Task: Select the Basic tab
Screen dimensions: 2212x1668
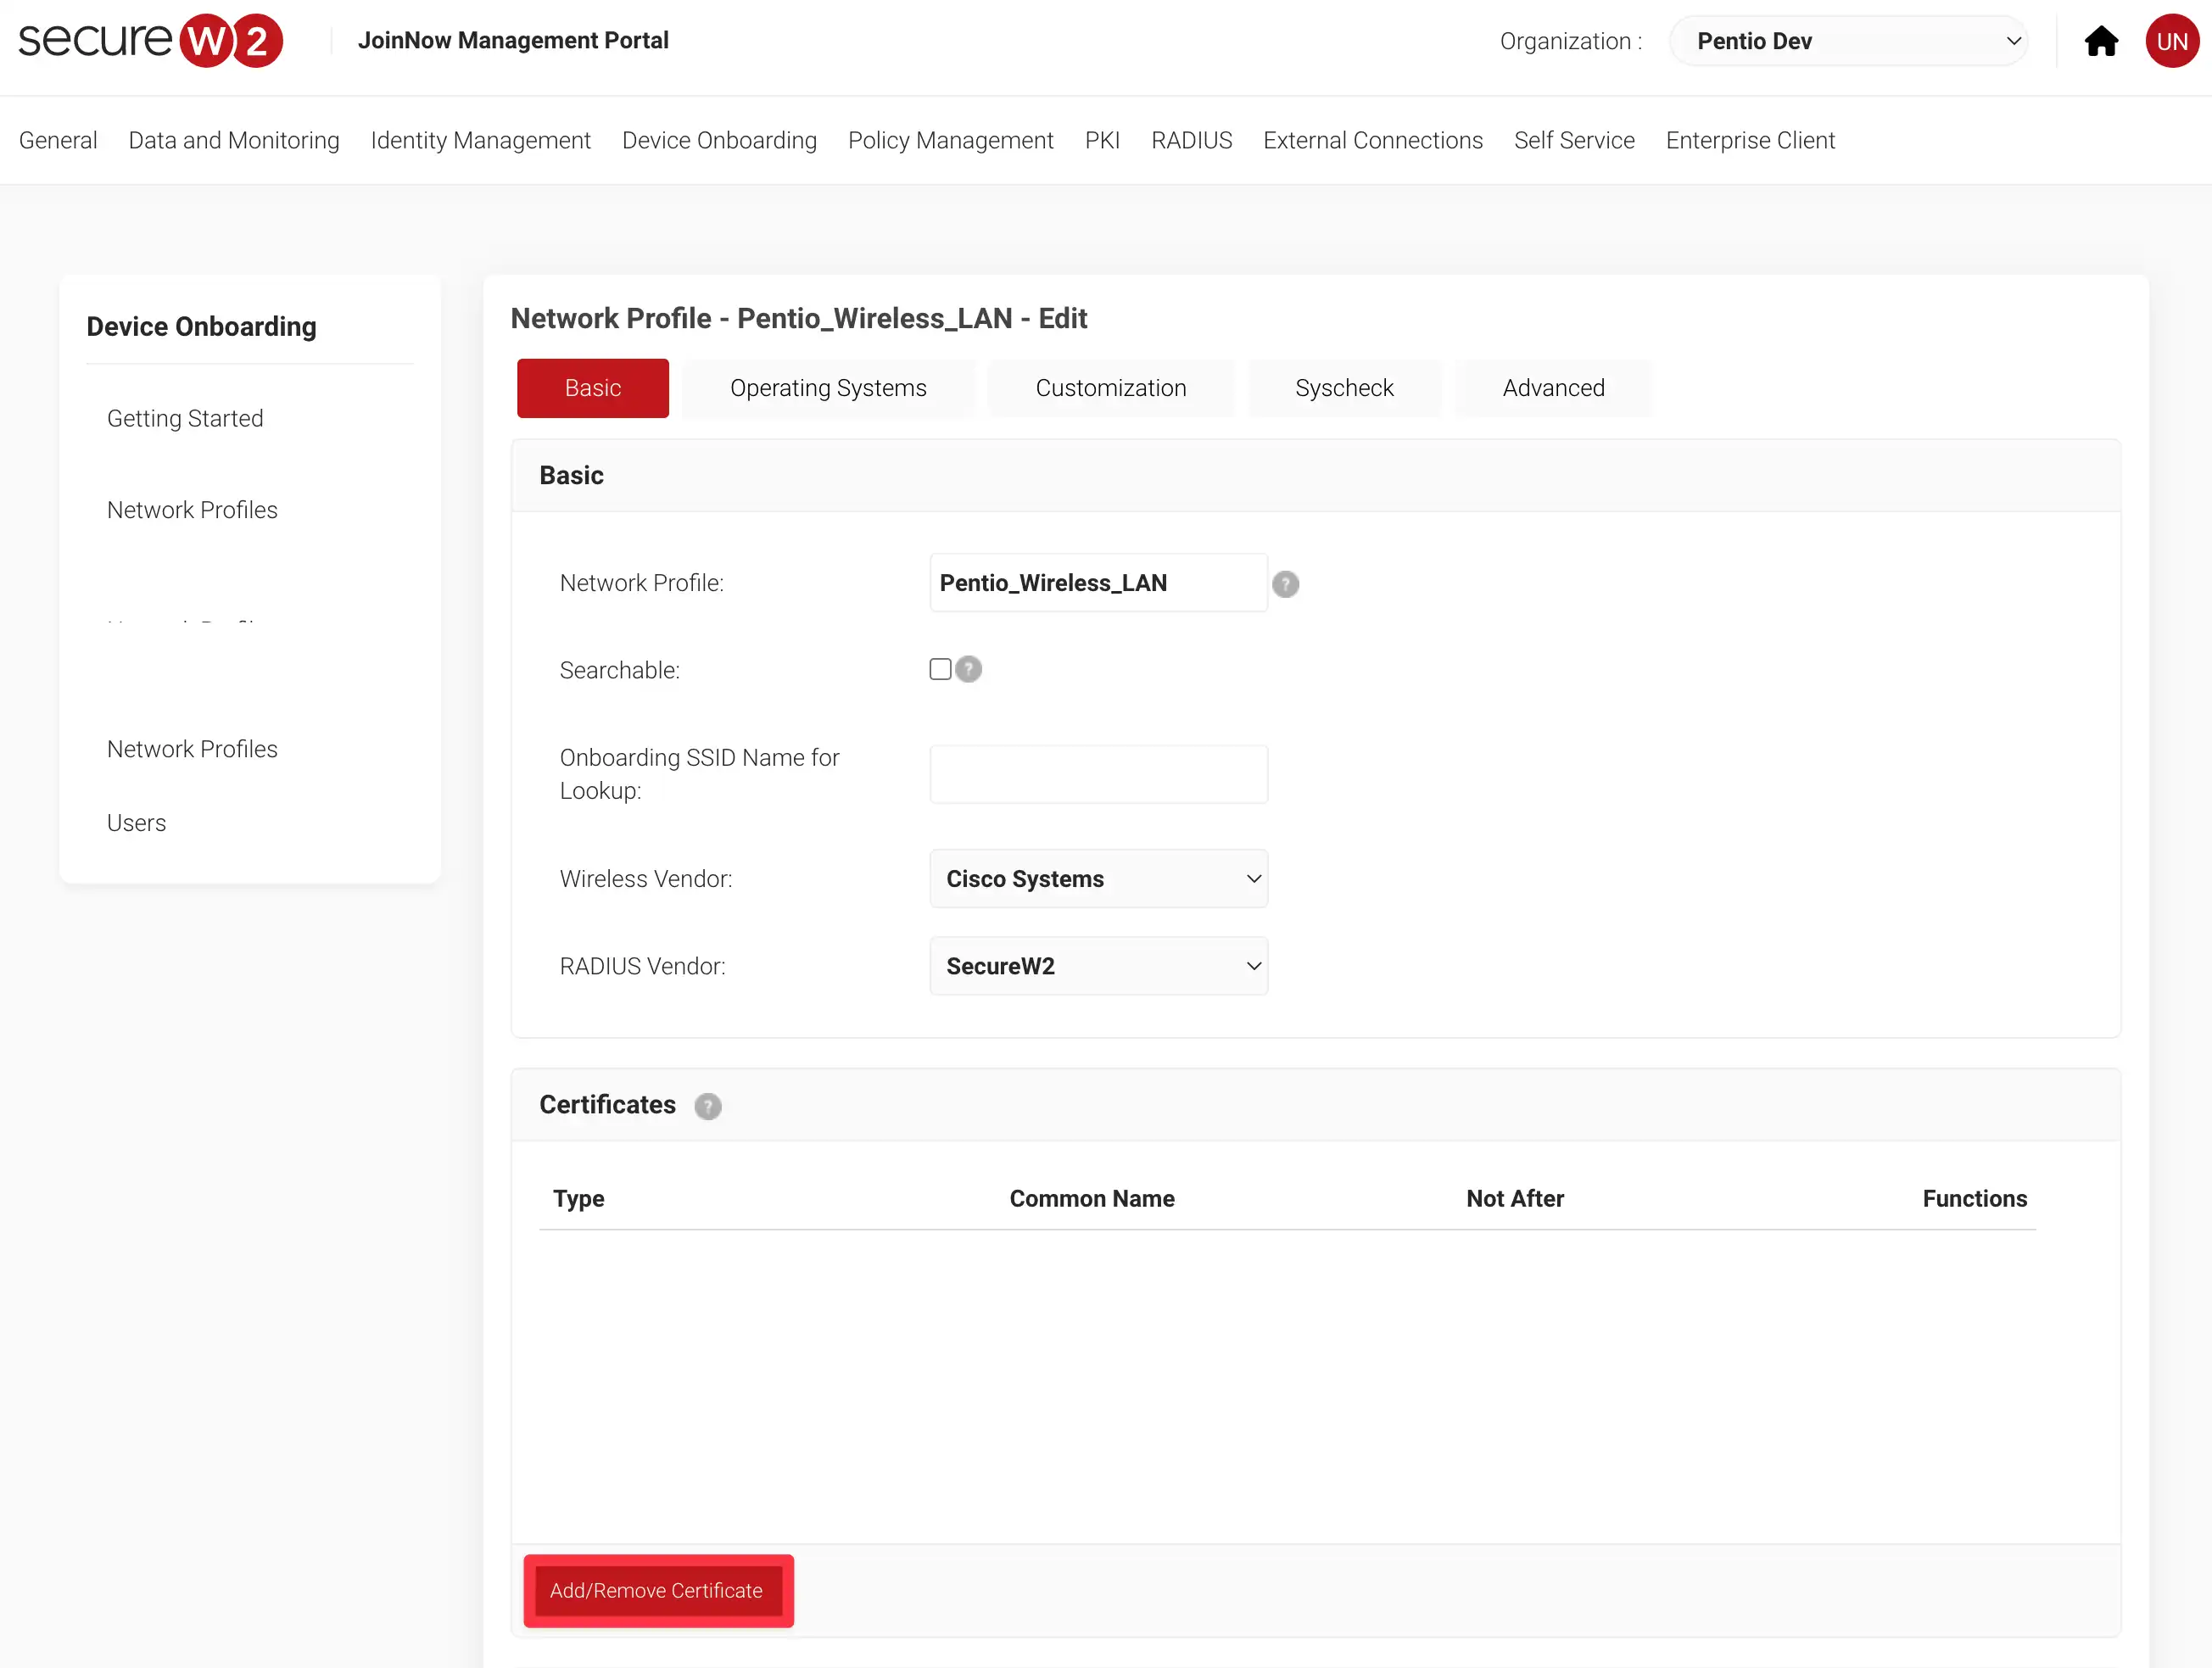Action: coord(593,388)
